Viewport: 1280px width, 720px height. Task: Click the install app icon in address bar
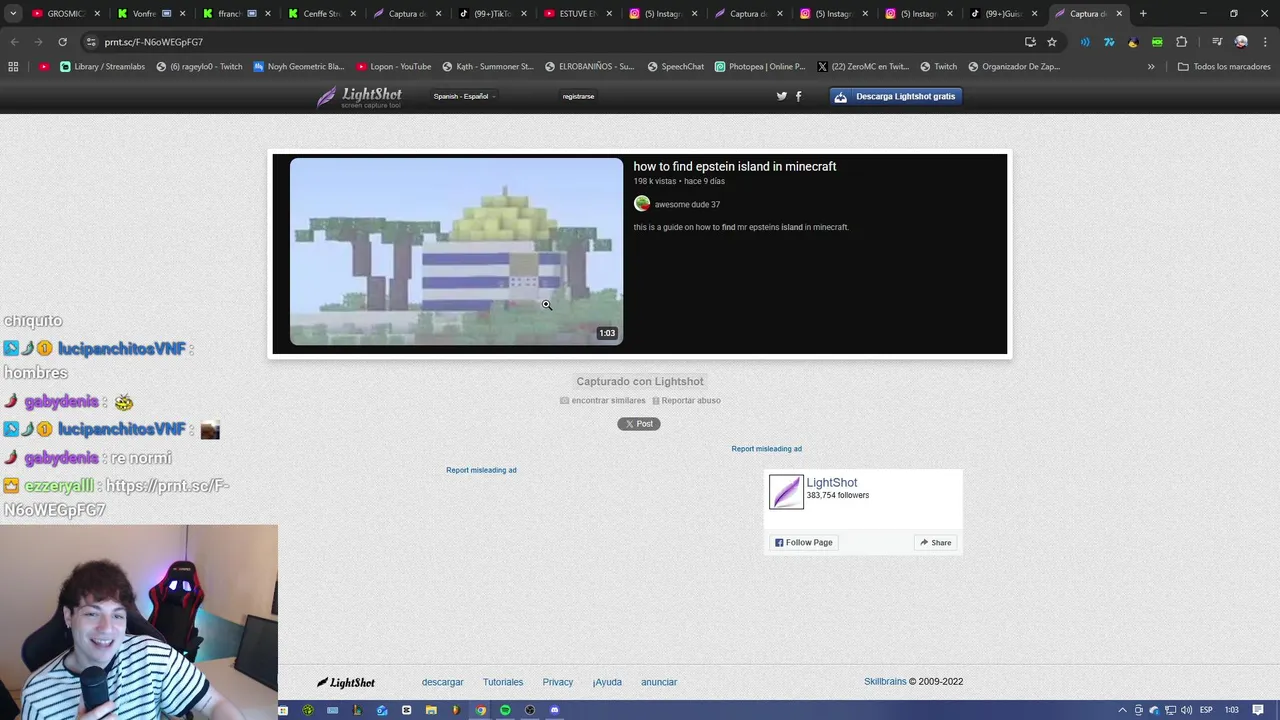click(x=1030, y=42)
